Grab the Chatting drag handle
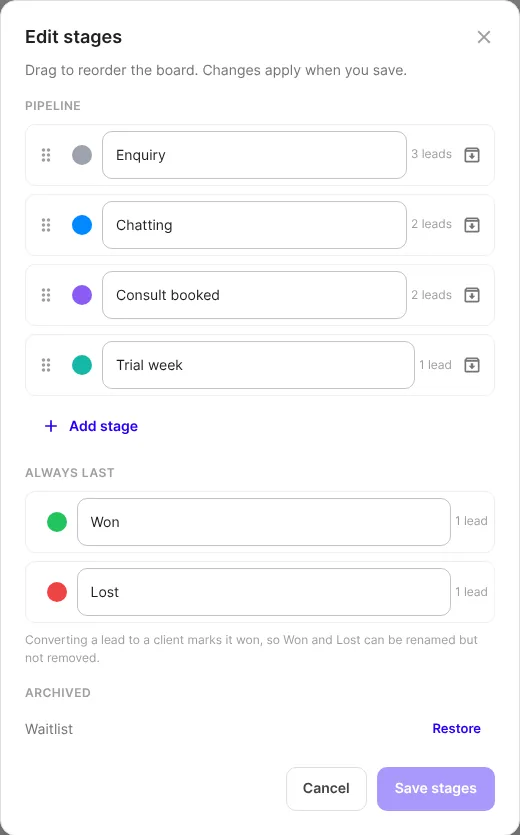520x835 pixels. tap(46, 225)
